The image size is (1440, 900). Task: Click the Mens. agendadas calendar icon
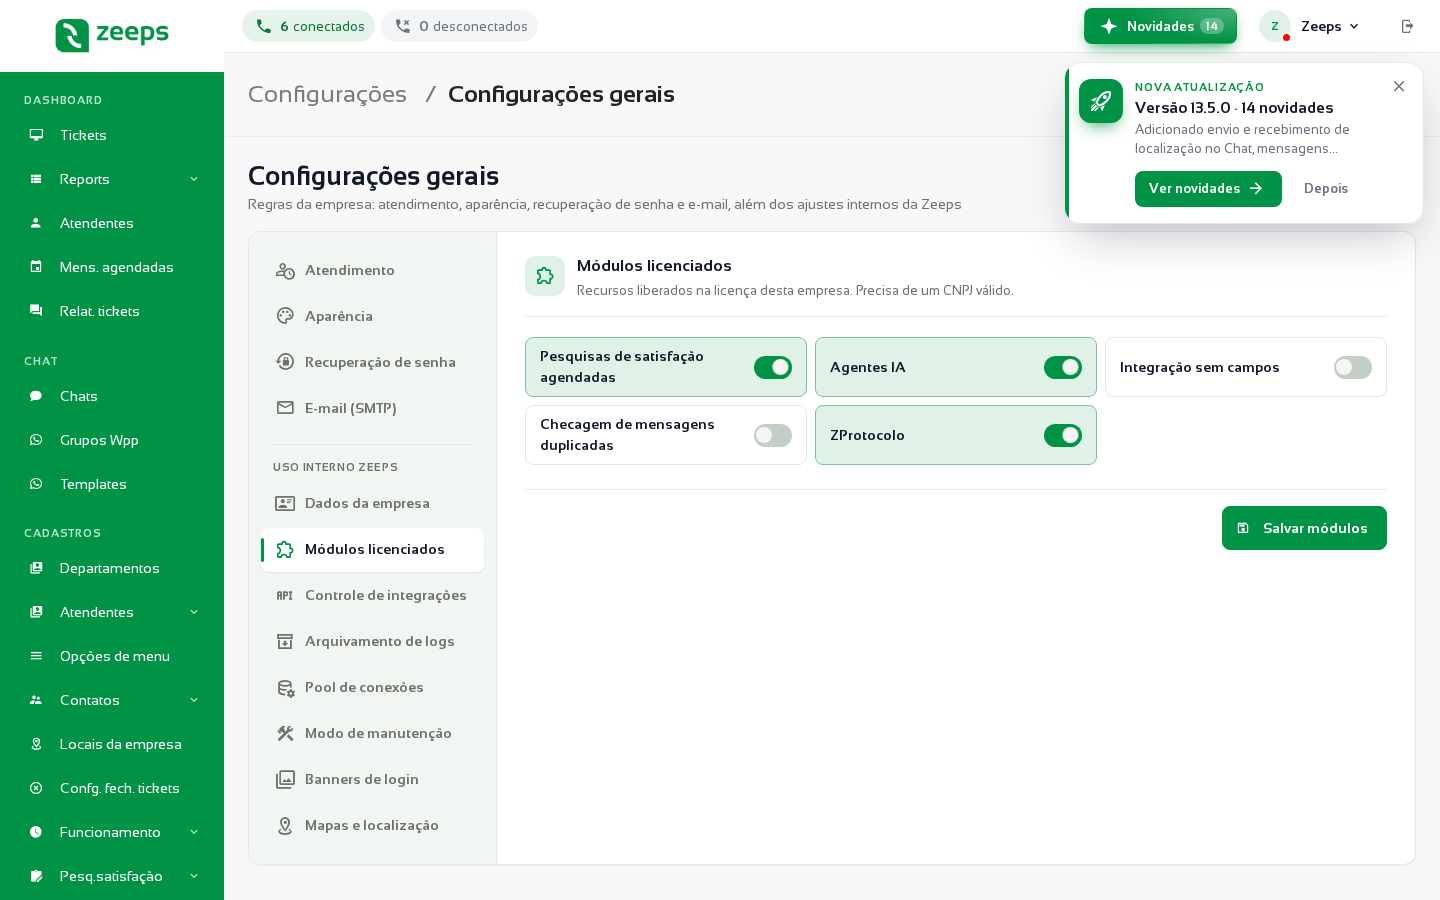(x=36, y=267)
